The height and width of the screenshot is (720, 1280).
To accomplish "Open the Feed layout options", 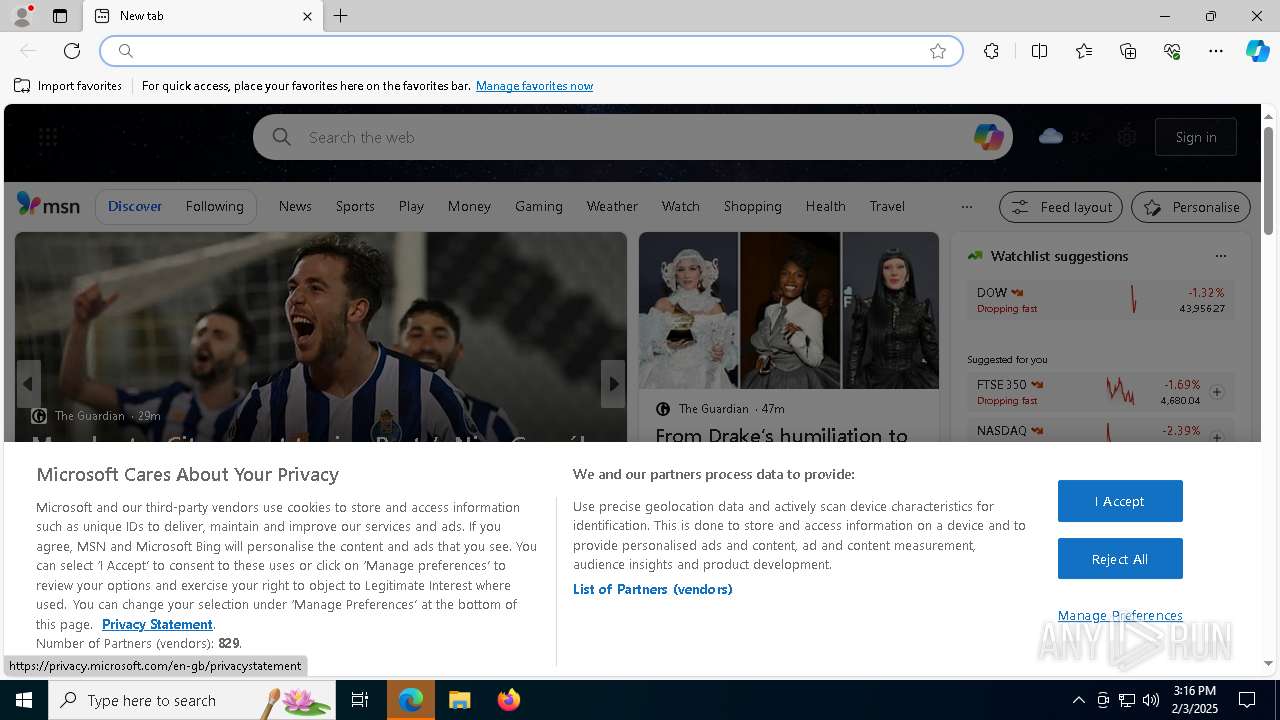I will (1061, 207).
